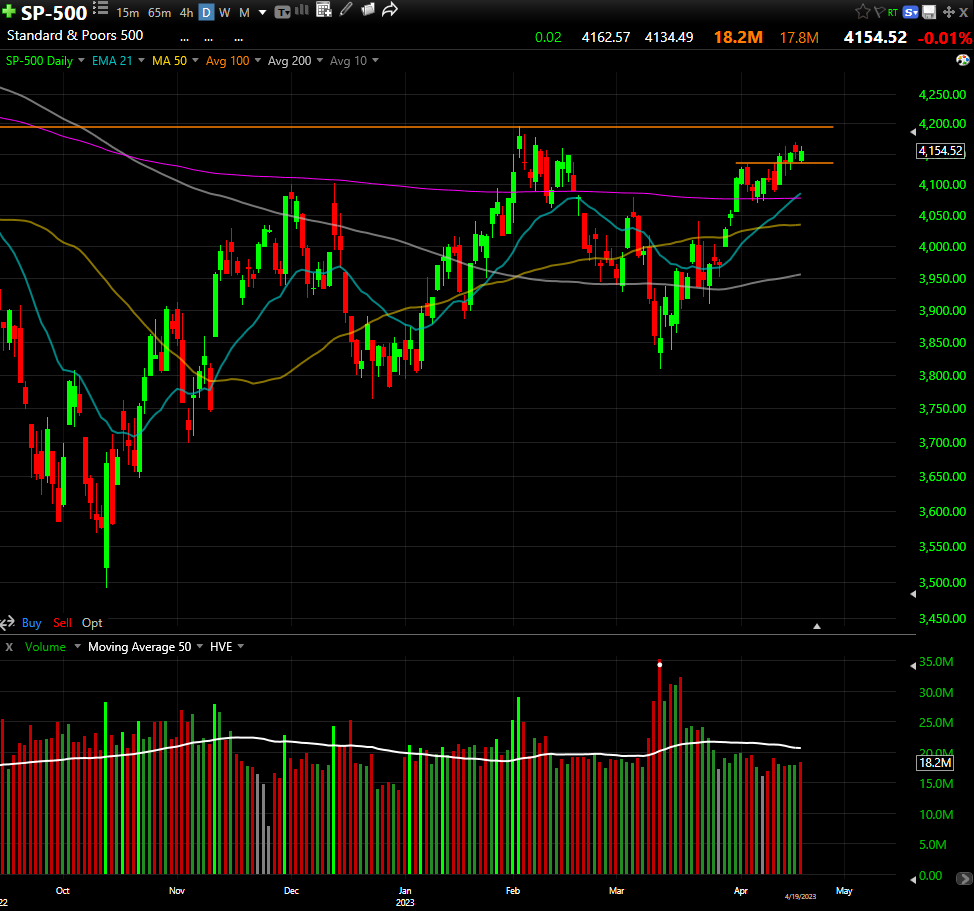Click the Buy button
Image resolution: width=974 pixels, height=911 pixels.
(x=32, y=623)
